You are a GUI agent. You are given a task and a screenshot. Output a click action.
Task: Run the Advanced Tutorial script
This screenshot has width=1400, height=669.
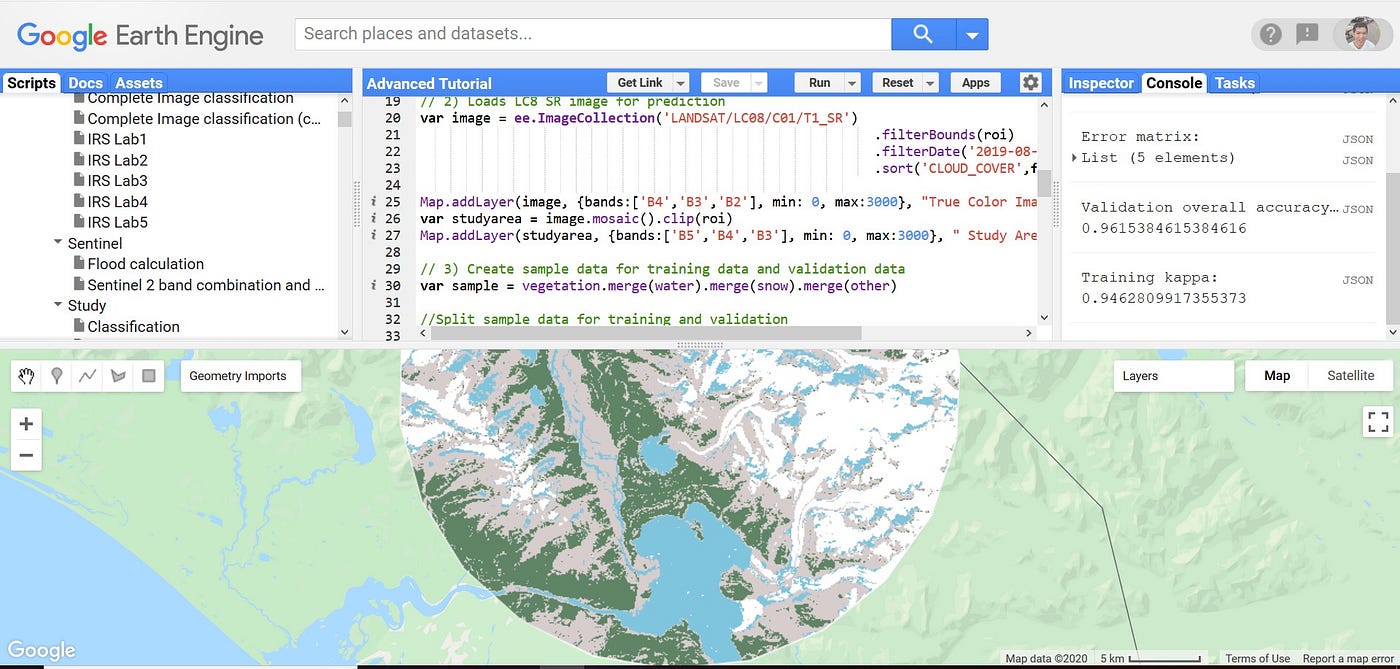[820, 82]
